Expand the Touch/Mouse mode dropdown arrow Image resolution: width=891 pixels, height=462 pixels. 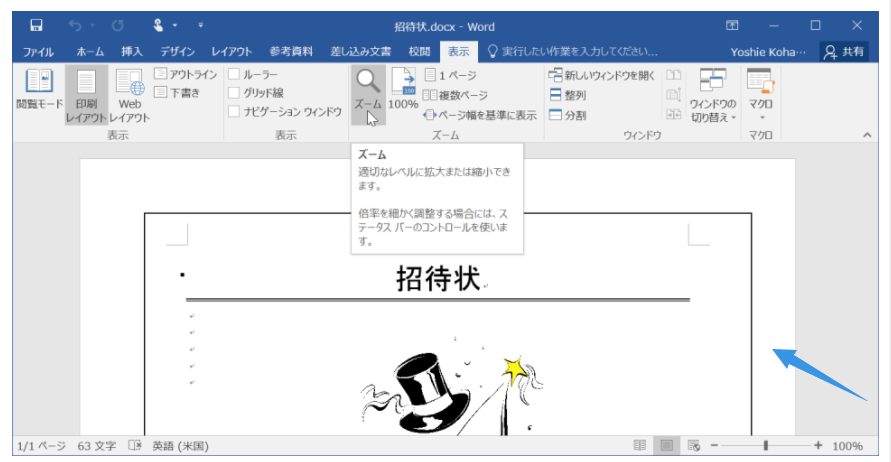point(175,26)
